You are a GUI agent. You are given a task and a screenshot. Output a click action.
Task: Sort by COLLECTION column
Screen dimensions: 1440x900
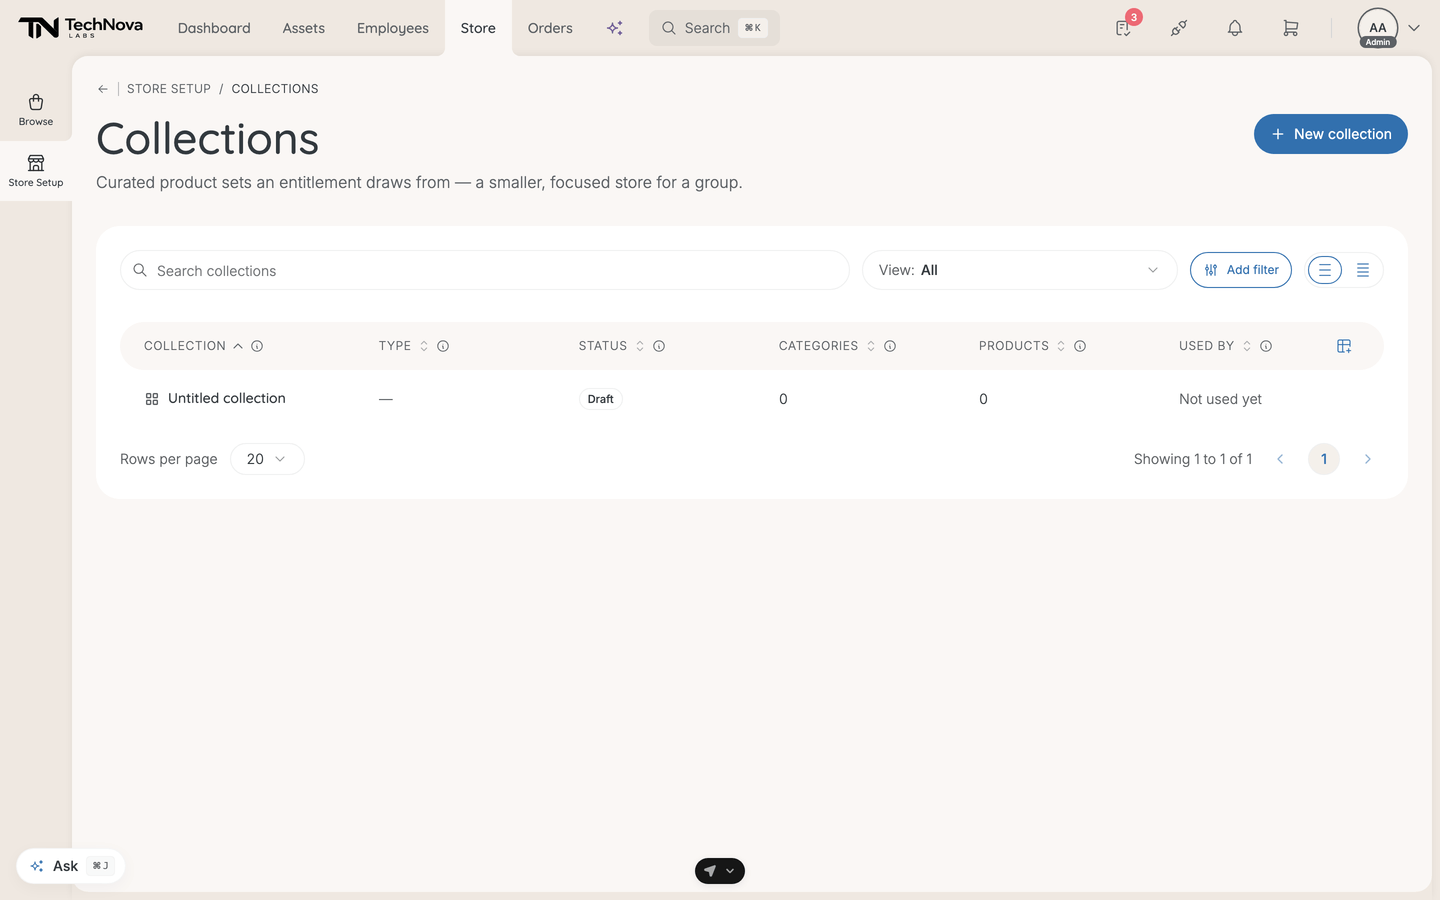tap(193, 346)
